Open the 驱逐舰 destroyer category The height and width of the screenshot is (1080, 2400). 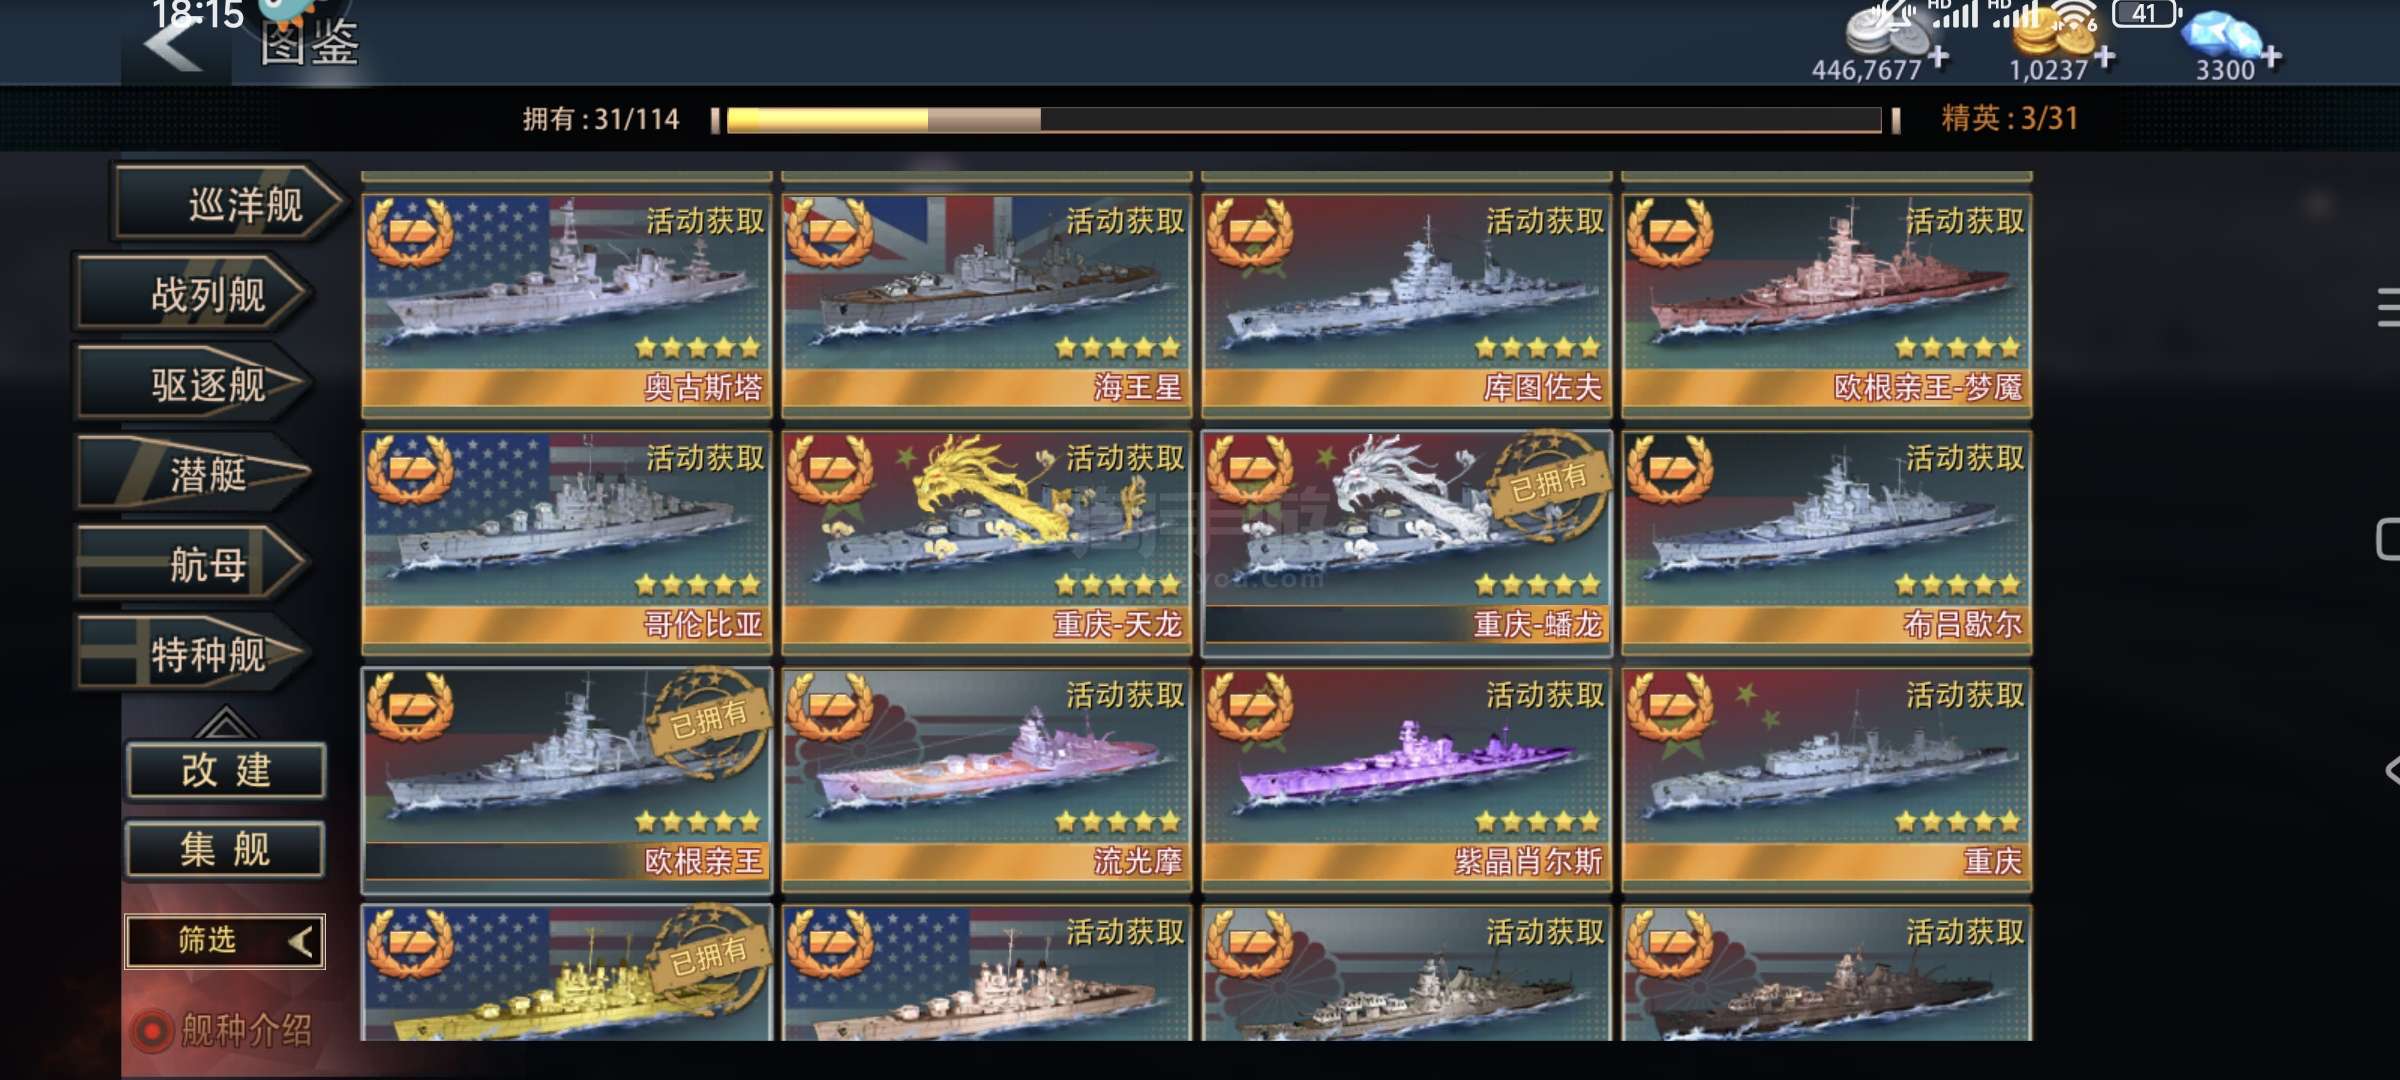pos(195,385)
